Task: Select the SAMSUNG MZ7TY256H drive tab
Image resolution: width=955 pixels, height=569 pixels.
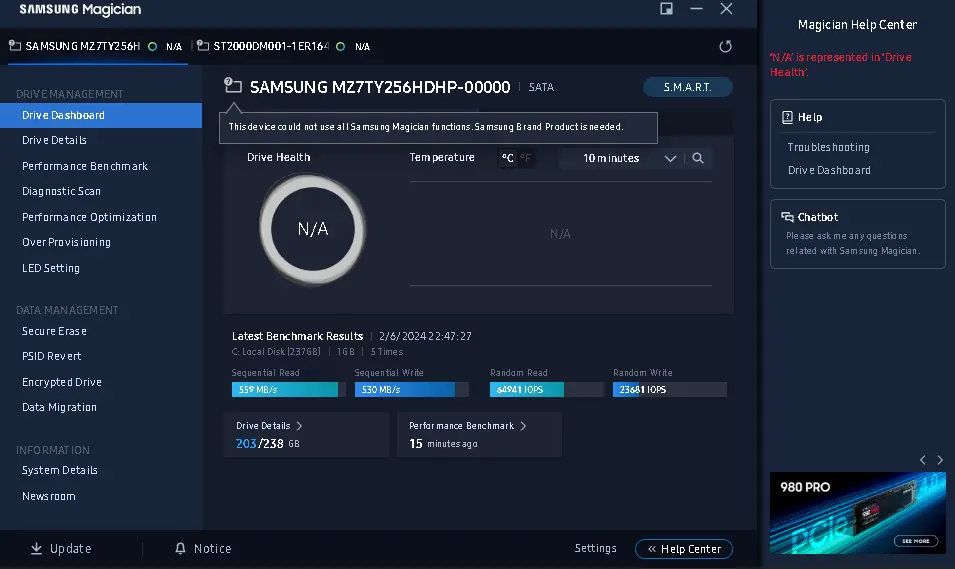Action: [95, 46]
